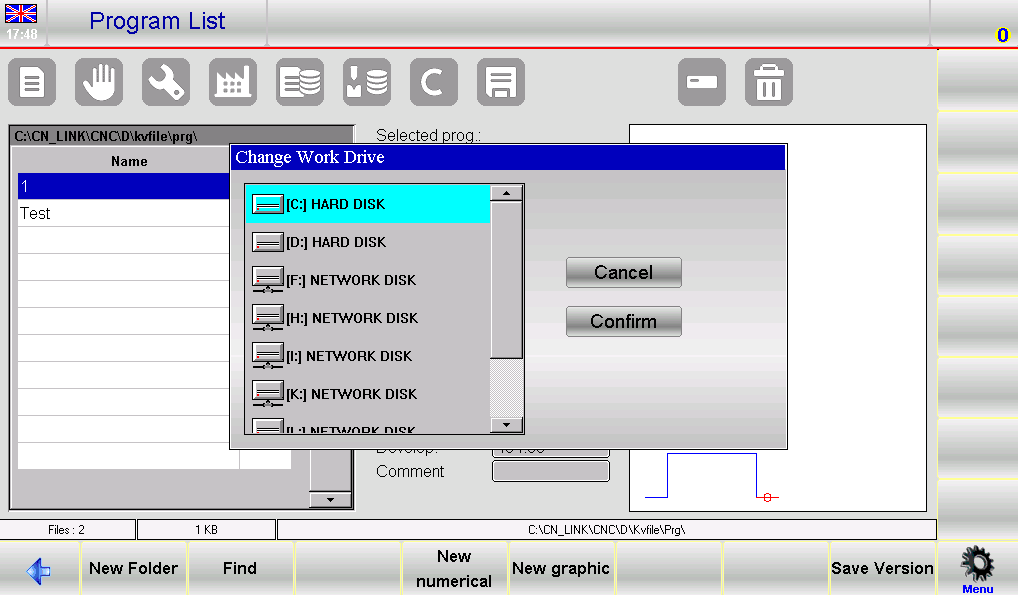Click the eject media icon
This screenshot has height=595, width=1018.
pyautogui.click(x=702, y=82)
